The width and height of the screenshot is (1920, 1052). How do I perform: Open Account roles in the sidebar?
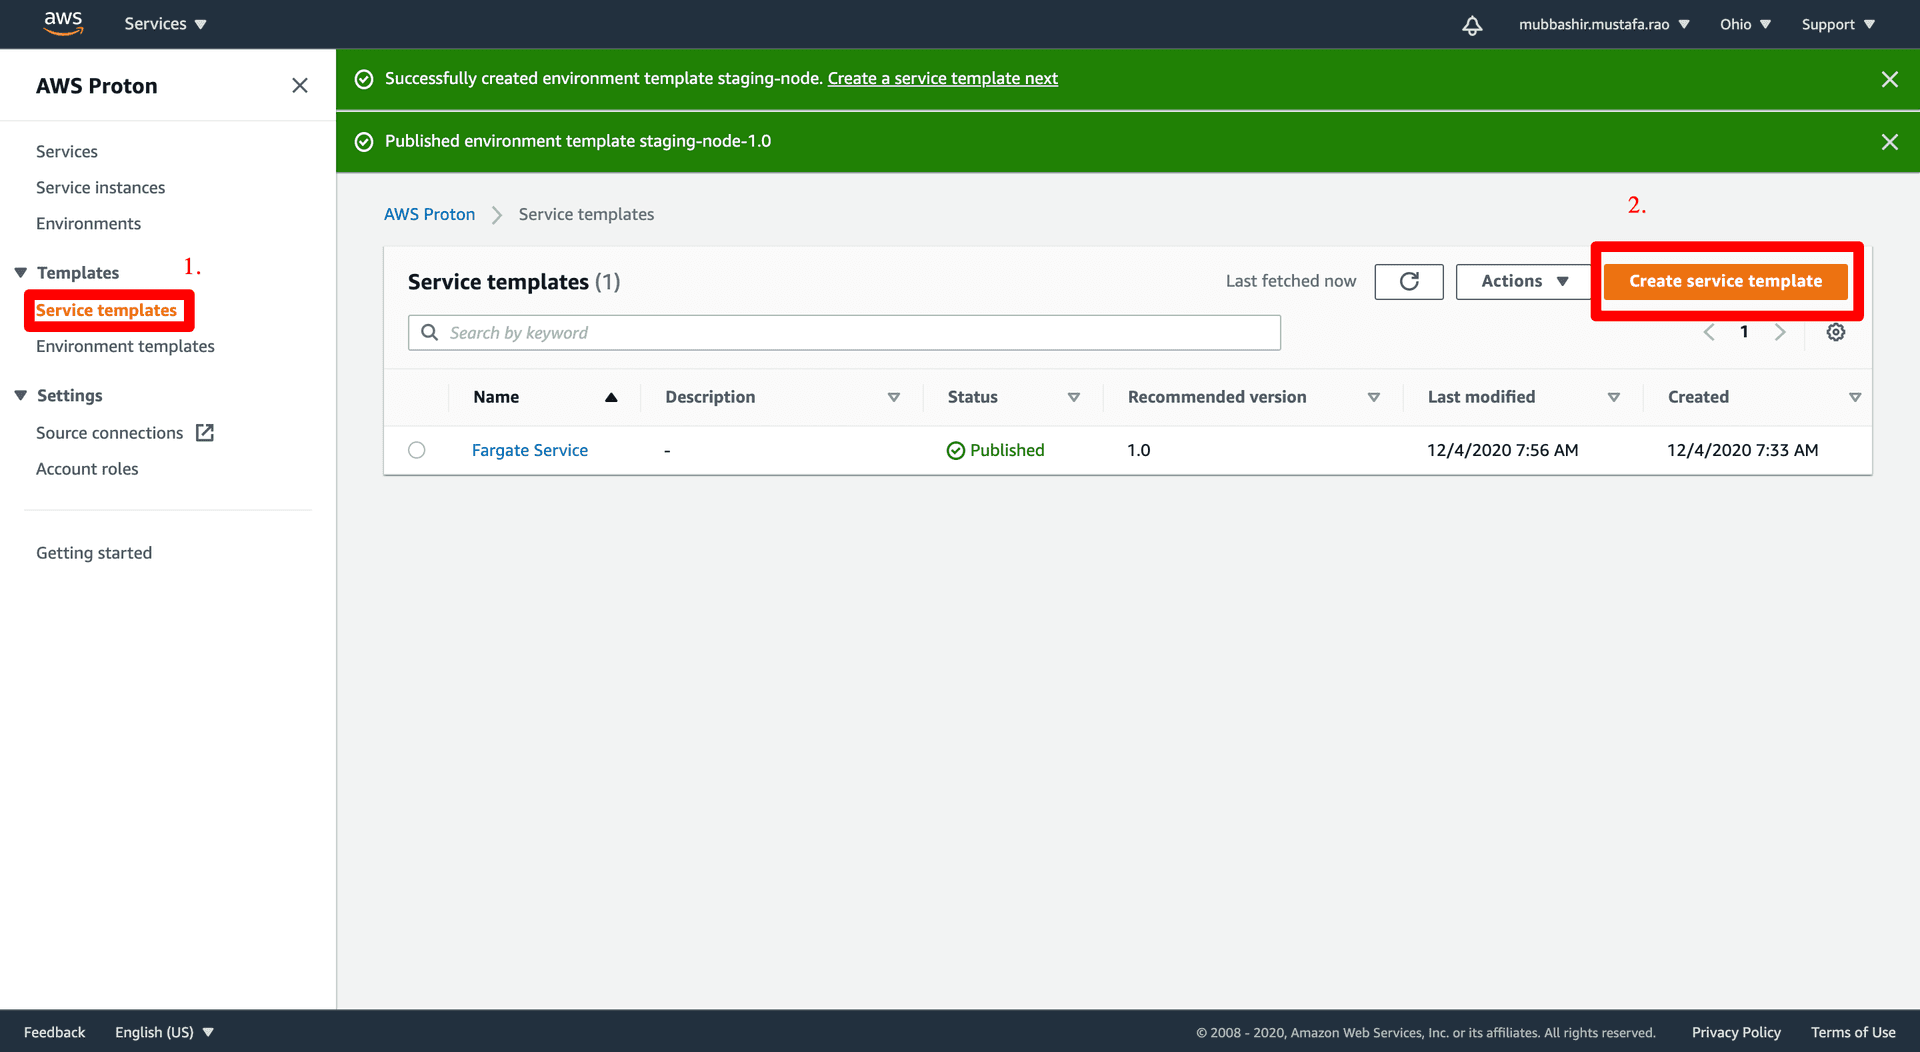(87, 469)
